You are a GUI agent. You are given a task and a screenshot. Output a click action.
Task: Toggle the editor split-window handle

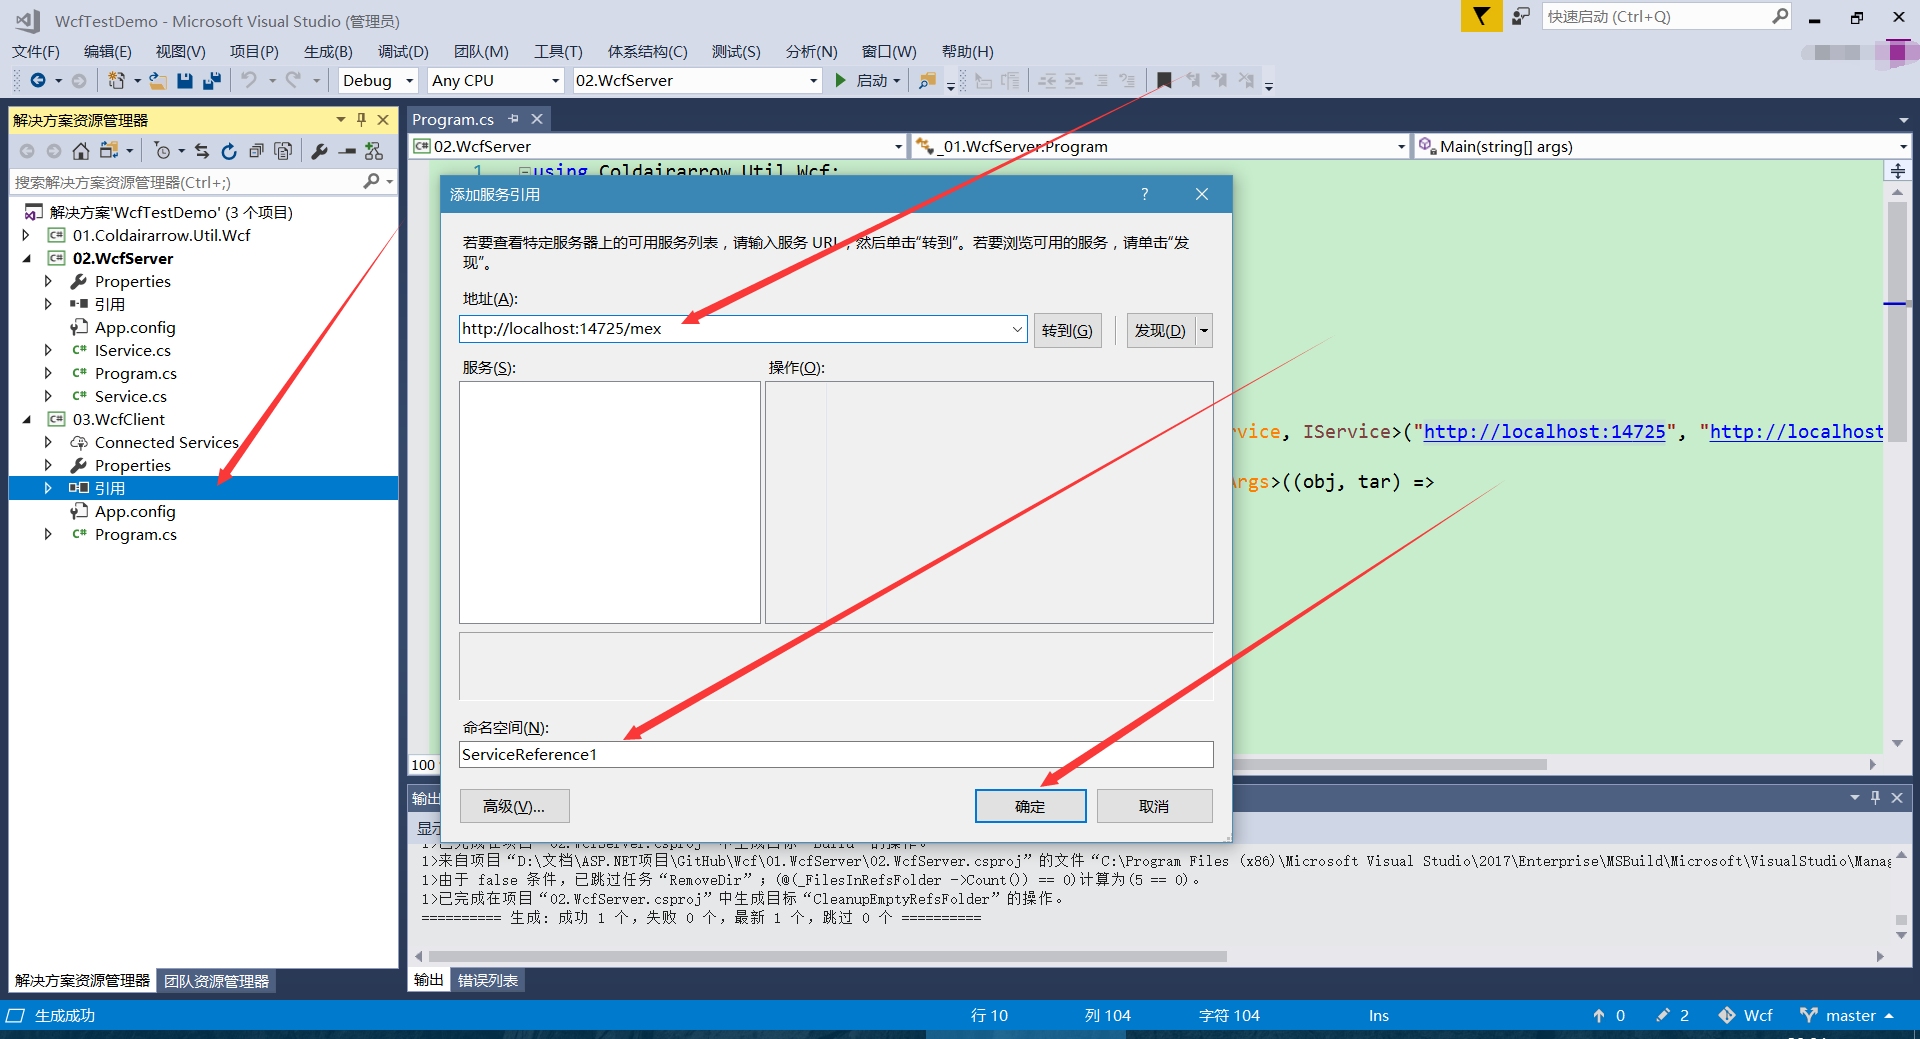(1897, 171)
